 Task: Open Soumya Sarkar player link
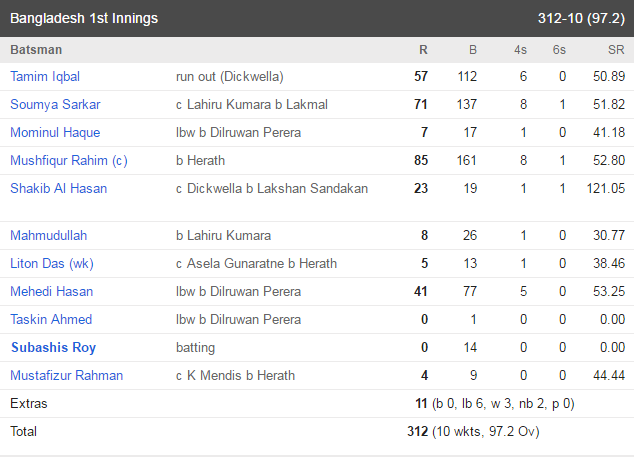tap(55, 104)
